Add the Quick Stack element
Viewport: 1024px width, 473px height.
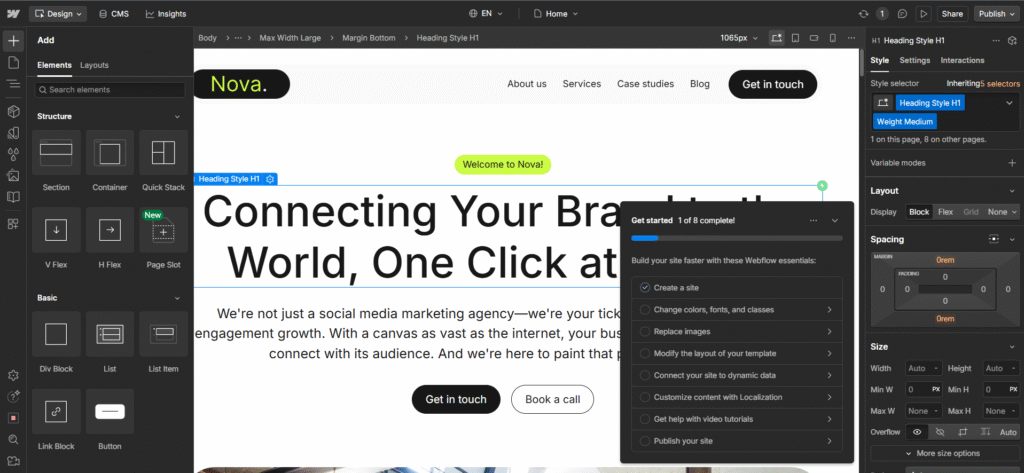pos(163,161)
